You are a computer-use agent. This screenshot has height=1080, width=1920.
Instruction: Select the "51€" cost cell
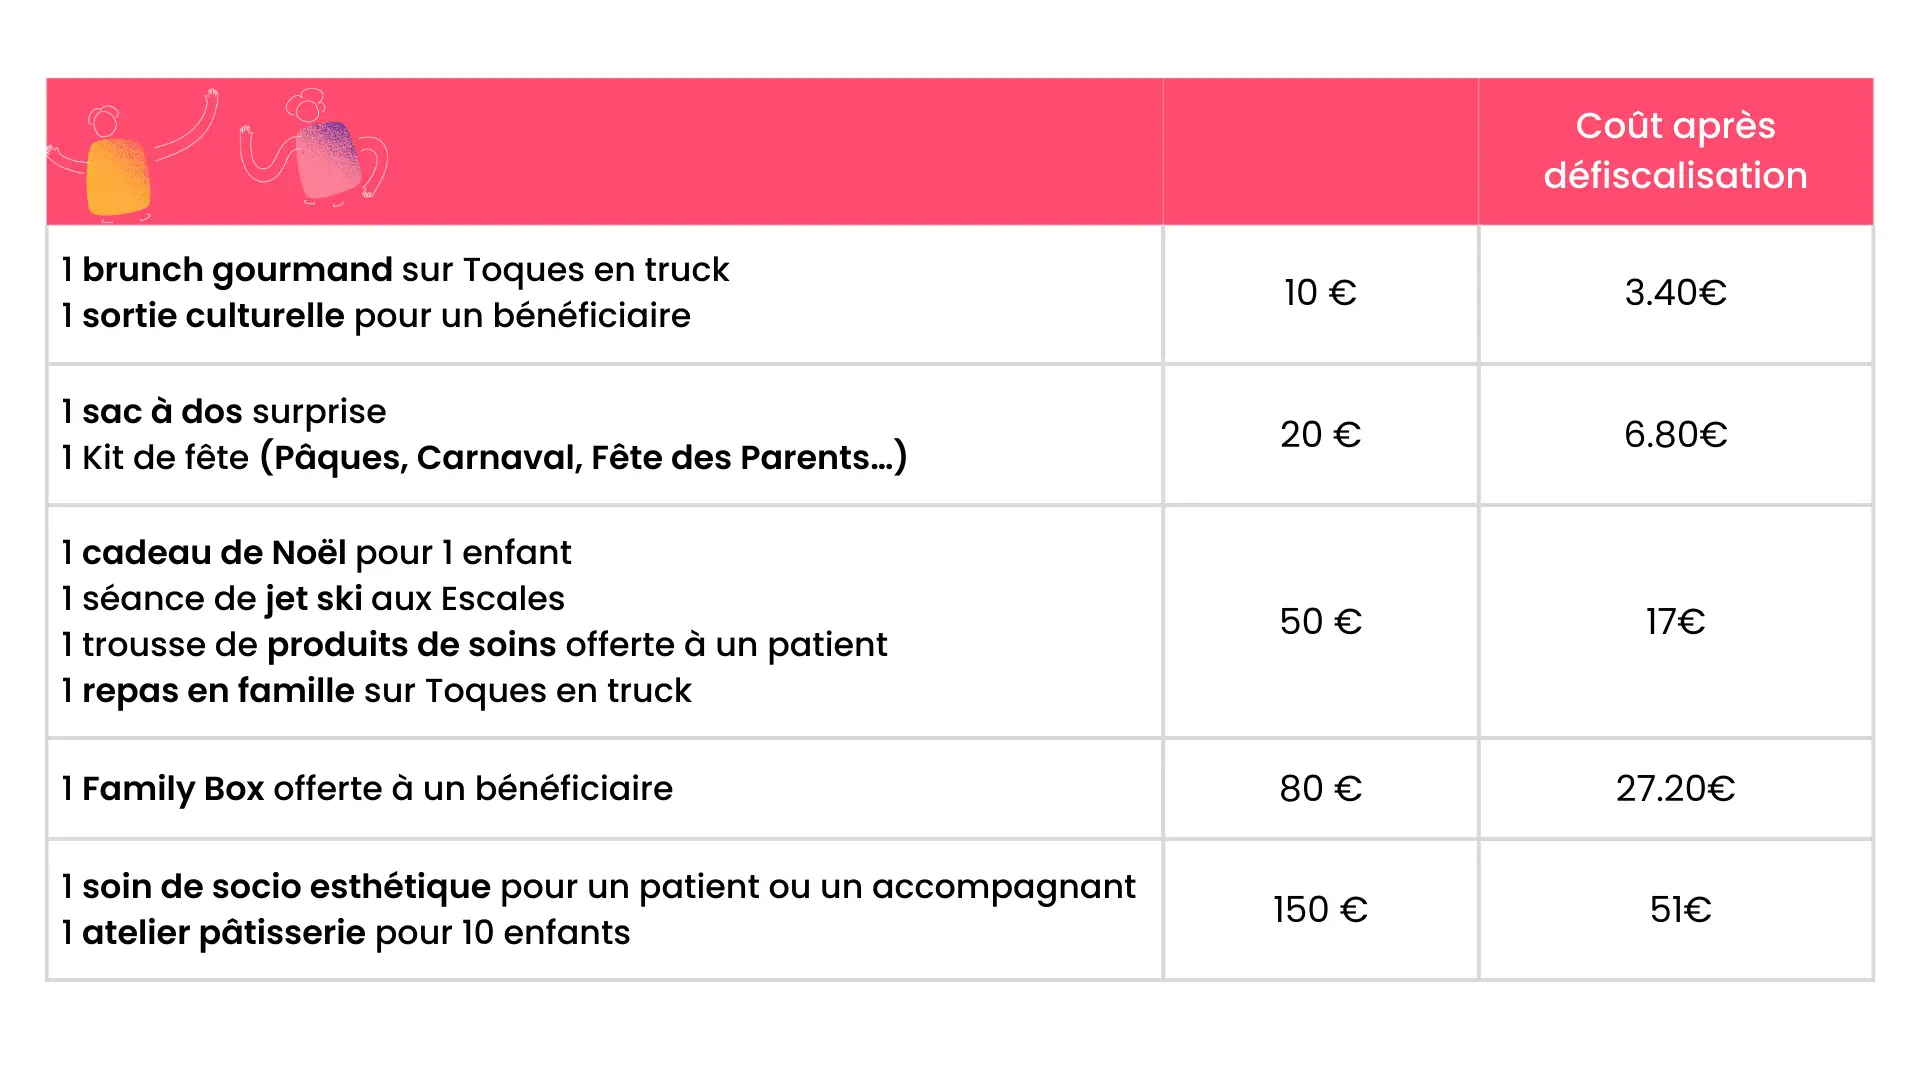click(x=1680, y=910)
